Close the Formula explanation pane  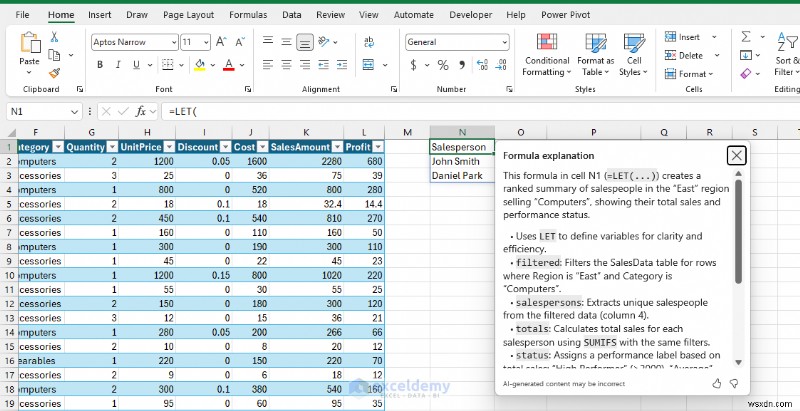coord(736,156)
